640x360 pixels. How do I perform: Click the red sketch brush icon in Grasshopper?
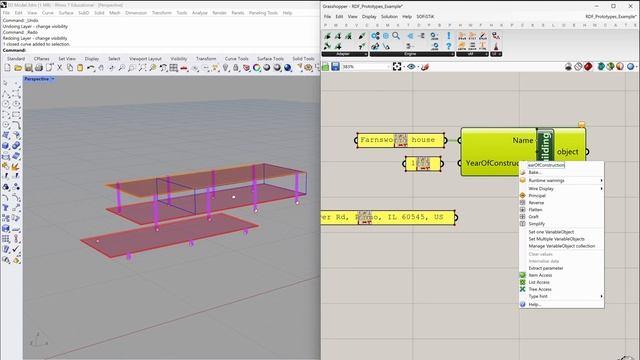(x=425, y=67)
